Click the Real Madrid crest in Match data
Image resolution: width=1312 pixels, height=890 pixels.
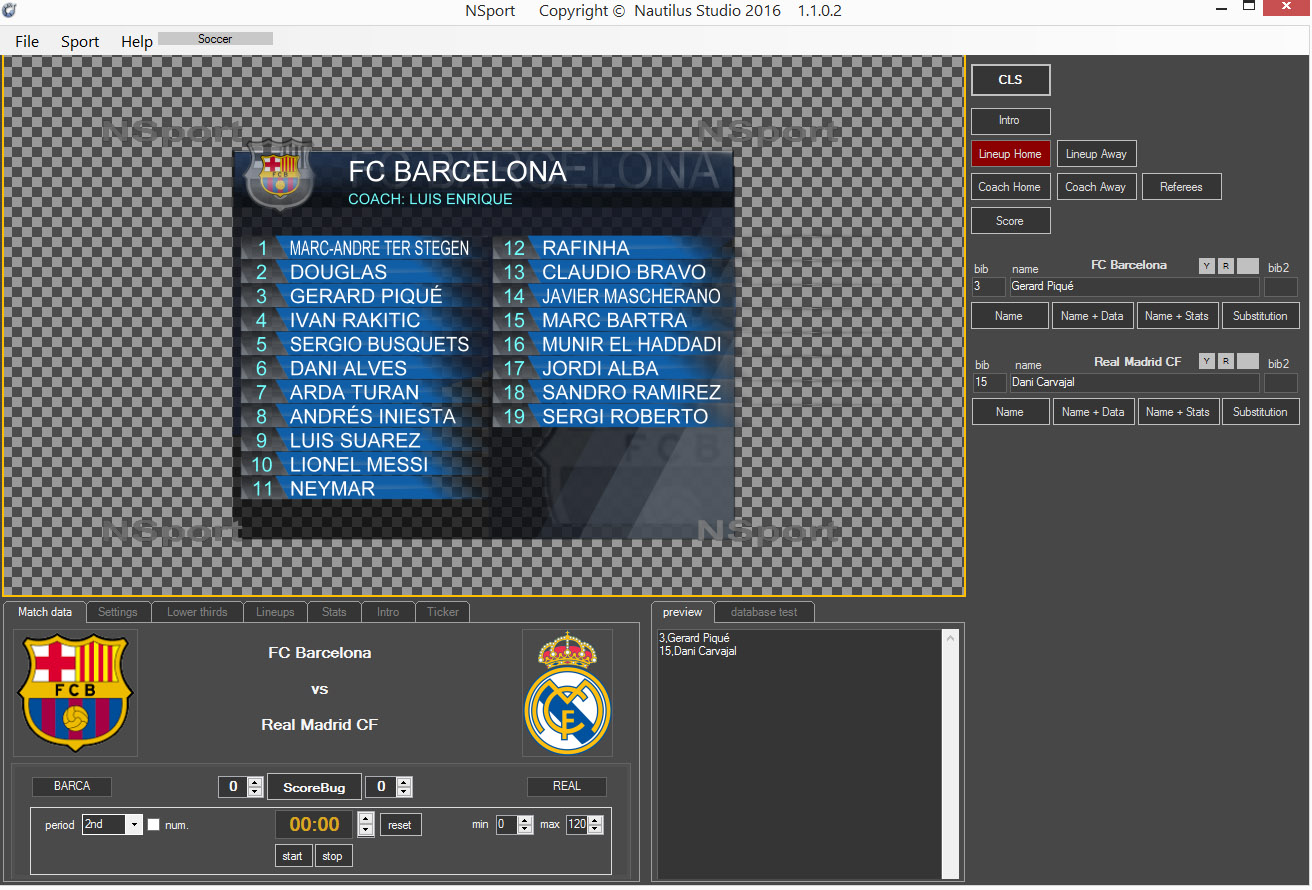pyautogui.click(x=567, y=692)
